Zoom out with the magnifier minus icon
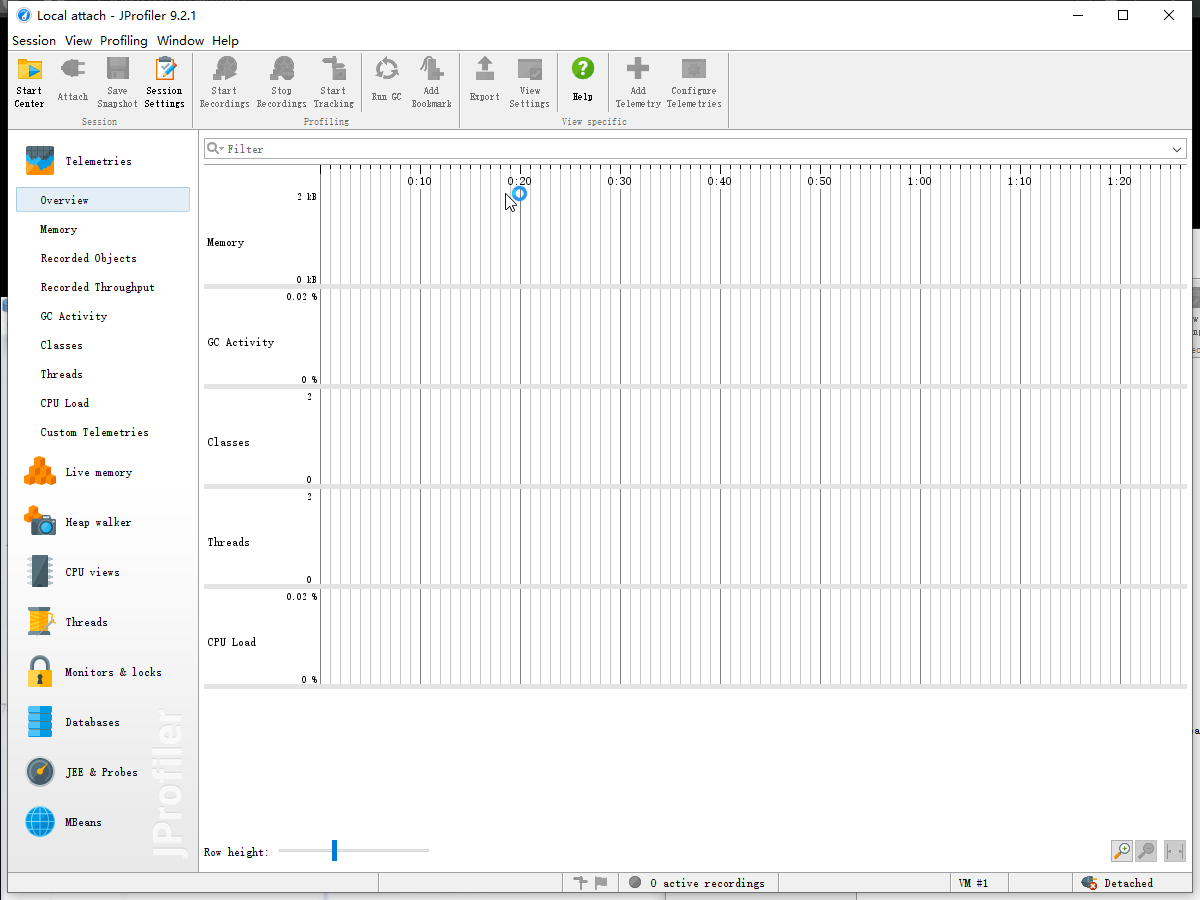 click(1147, 851)
